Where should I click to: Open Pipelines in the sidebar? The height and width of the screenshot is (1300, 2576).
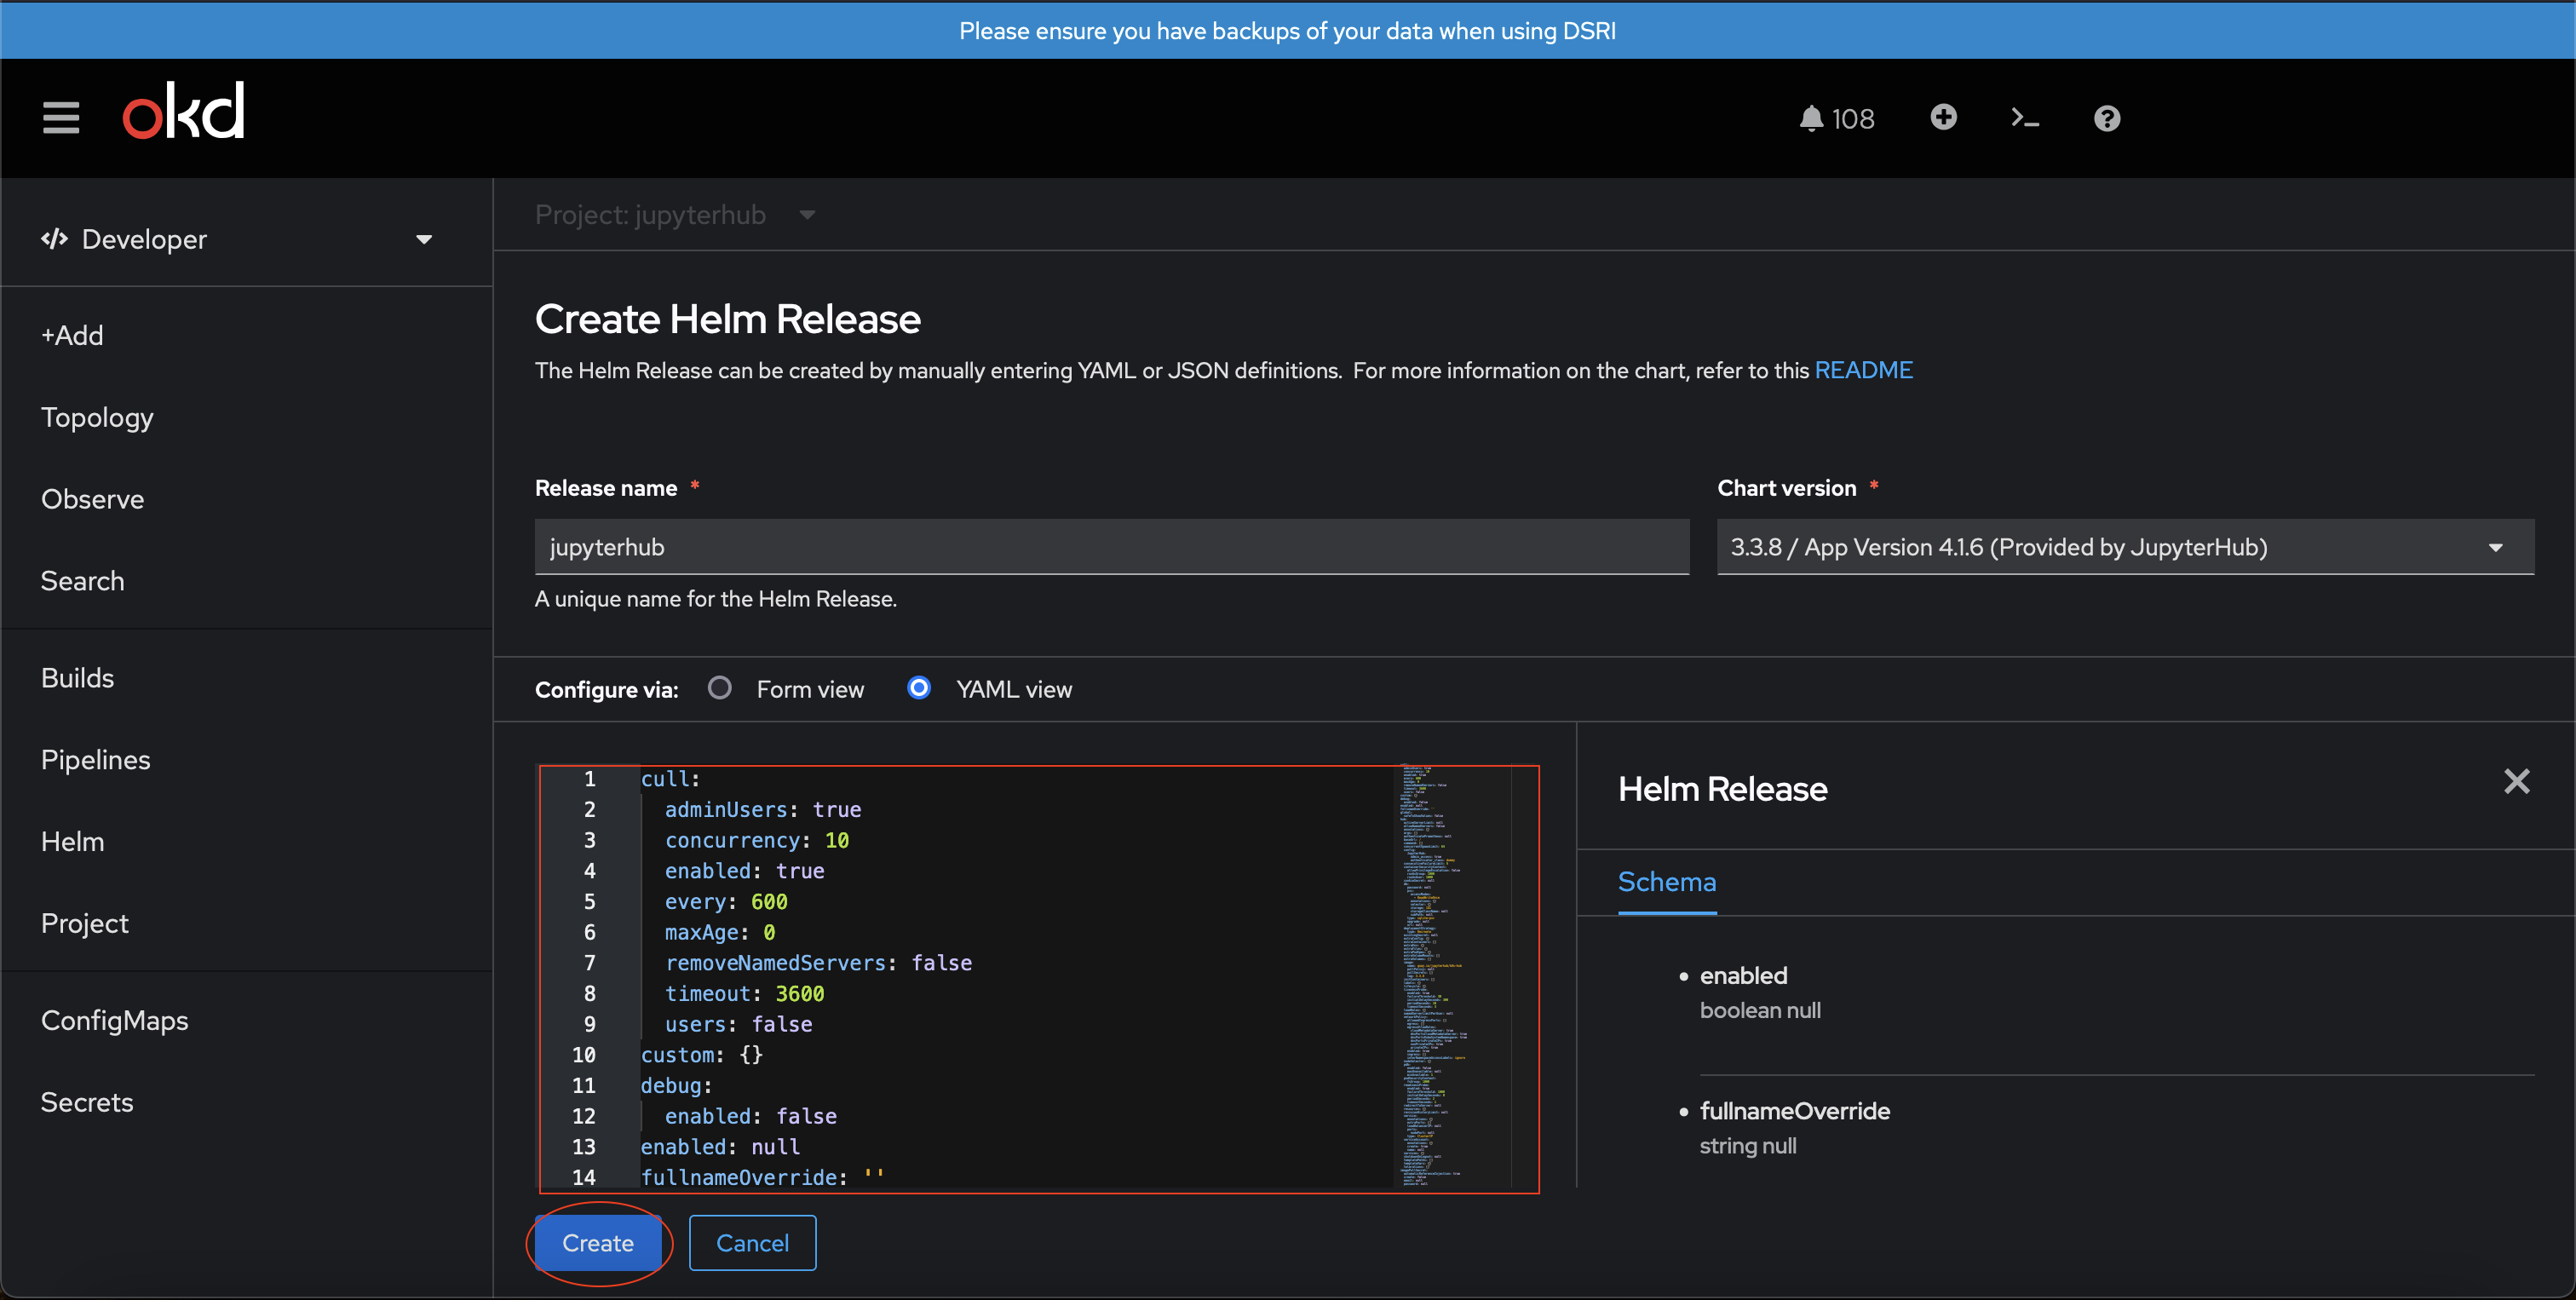95,760
